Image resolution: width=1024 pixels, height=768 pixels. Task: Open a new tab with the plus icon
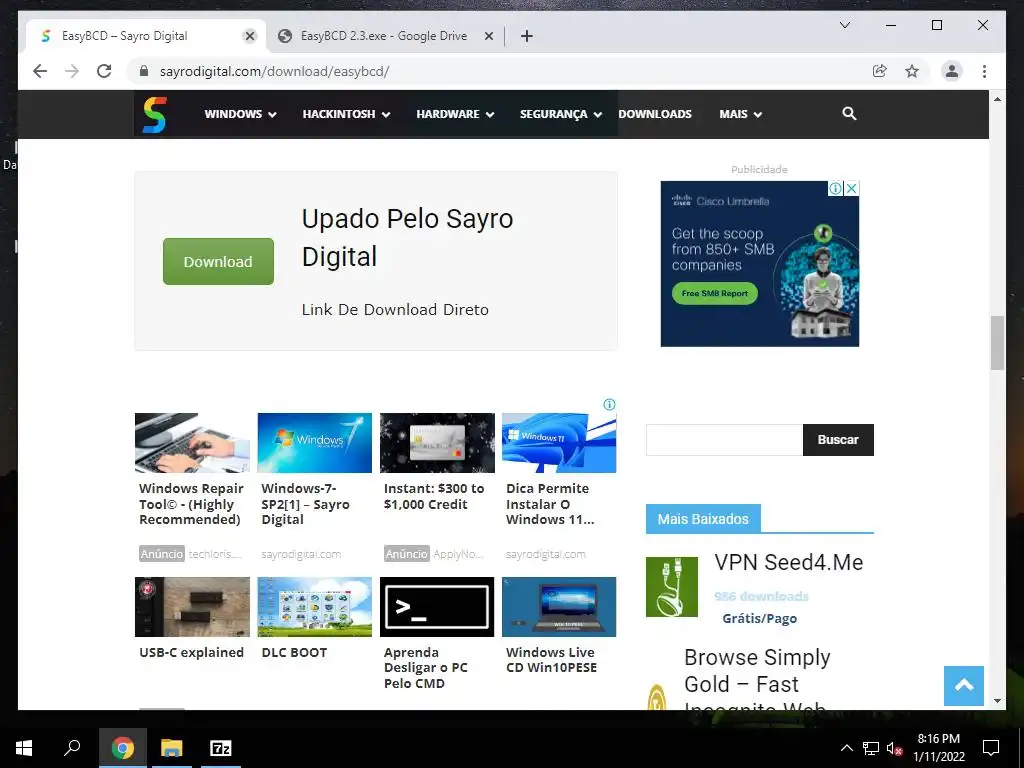click(x=527, y=36)
